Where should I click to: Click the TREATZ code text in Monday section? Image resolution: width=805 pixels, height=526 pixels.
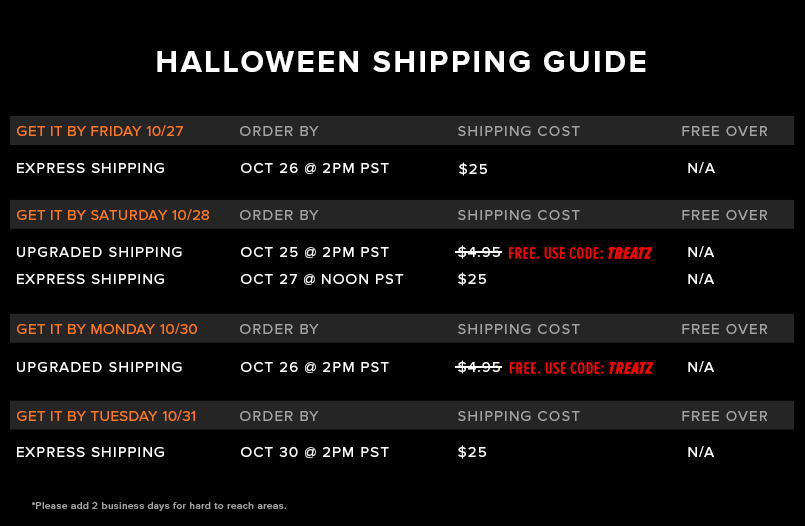[x=630, y=368]
